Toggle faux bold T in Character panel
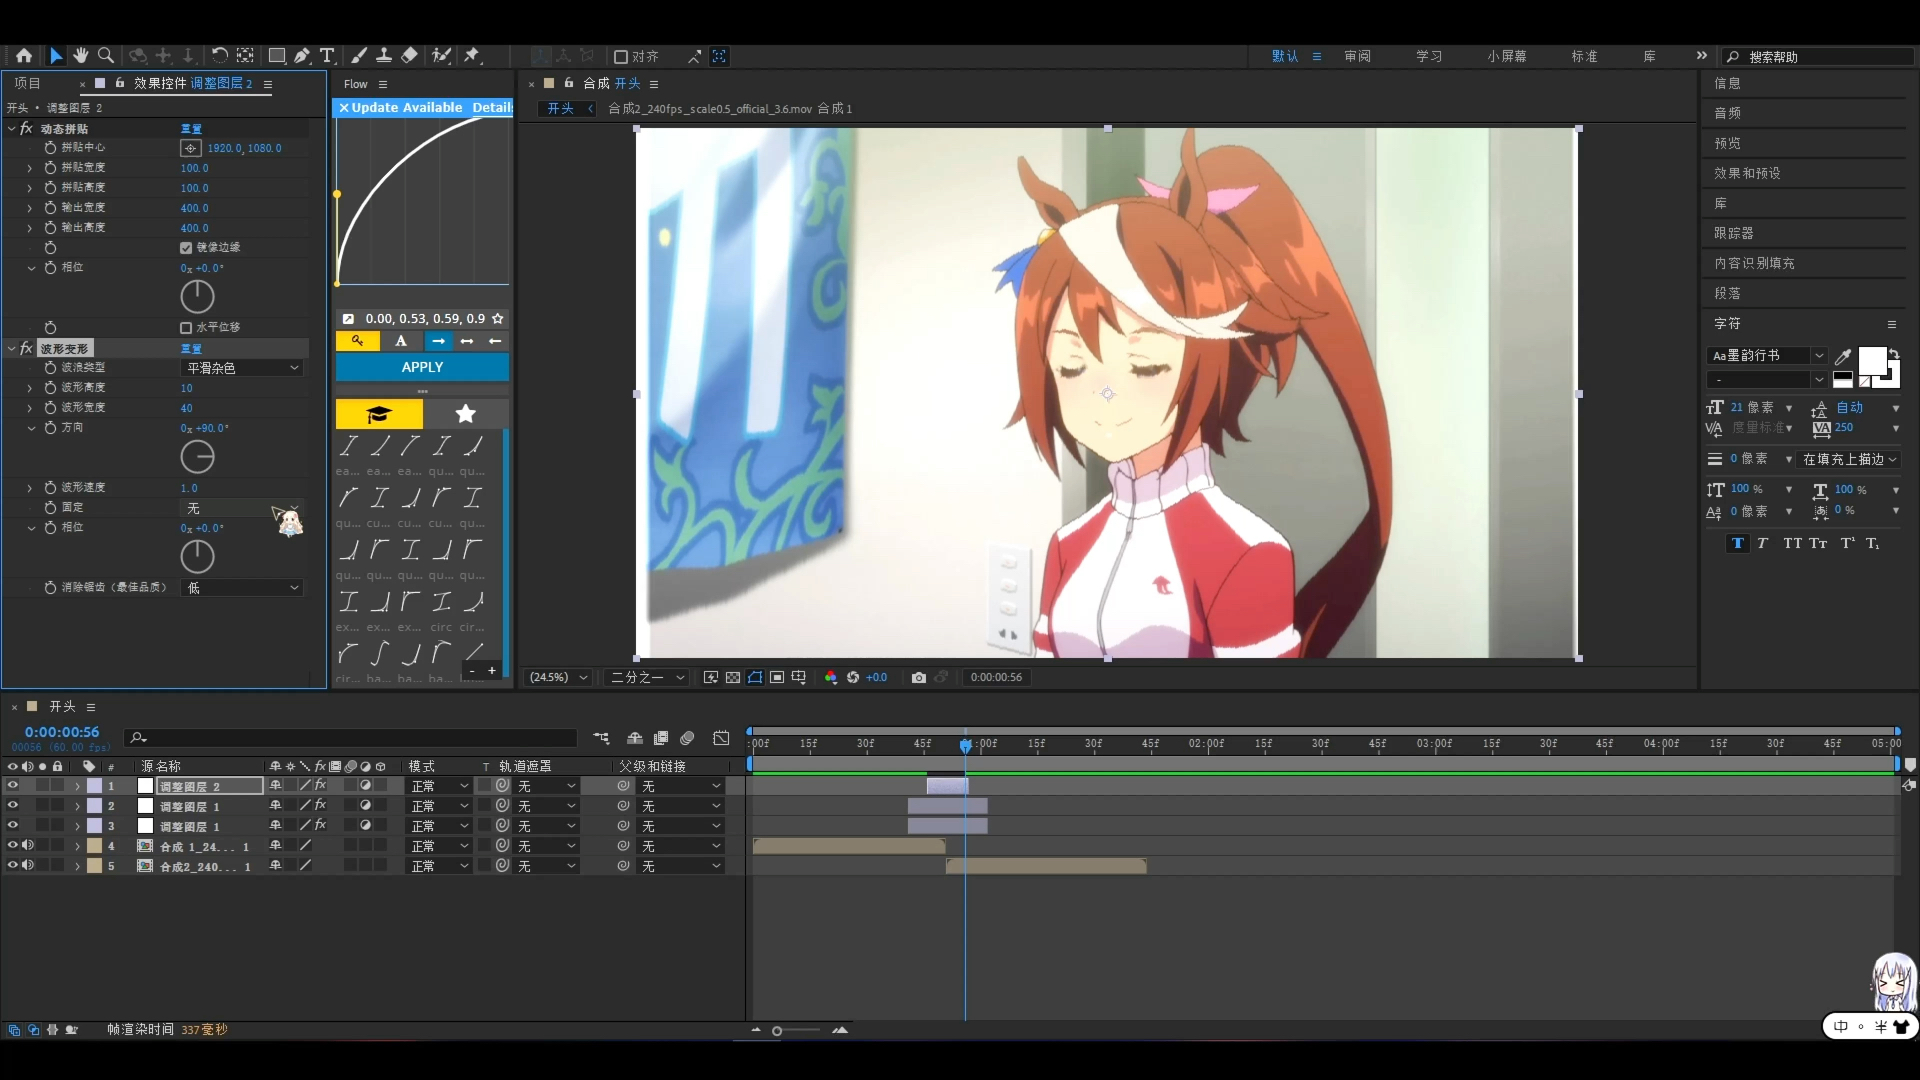Screen dimensions: 1920x1080 point(1737,543)
